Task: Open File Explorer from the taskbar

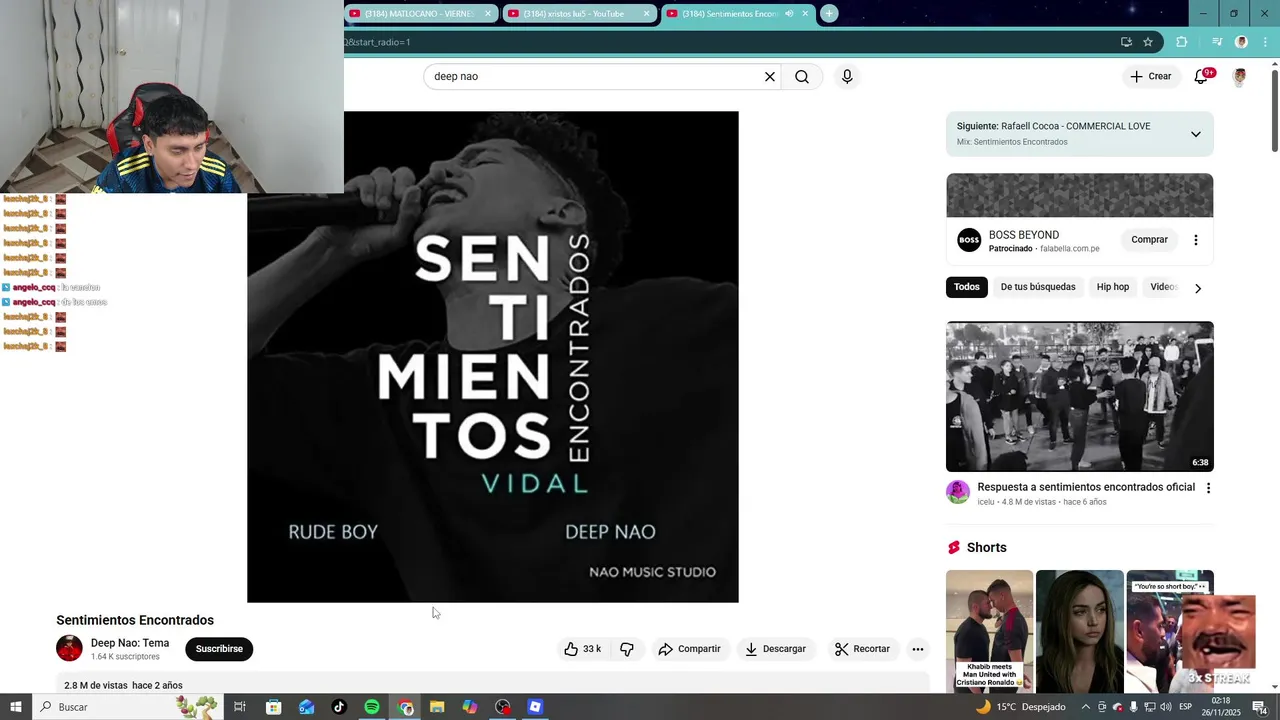Action: pos(437,707)
